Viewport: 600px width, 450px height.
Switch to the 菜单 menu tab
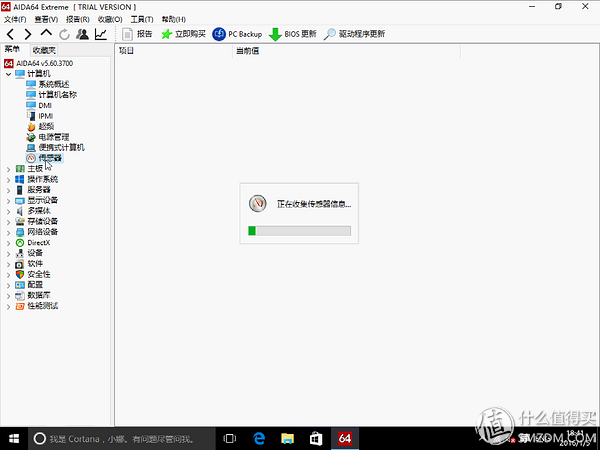point(12,49)
